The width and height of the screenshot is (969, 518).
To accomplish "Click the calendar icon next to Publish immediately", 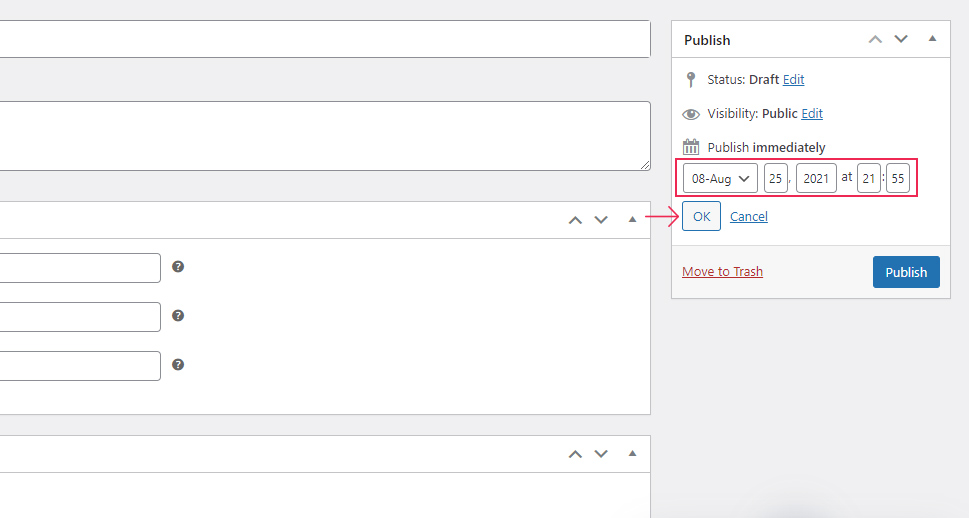I will pos(691,147).
